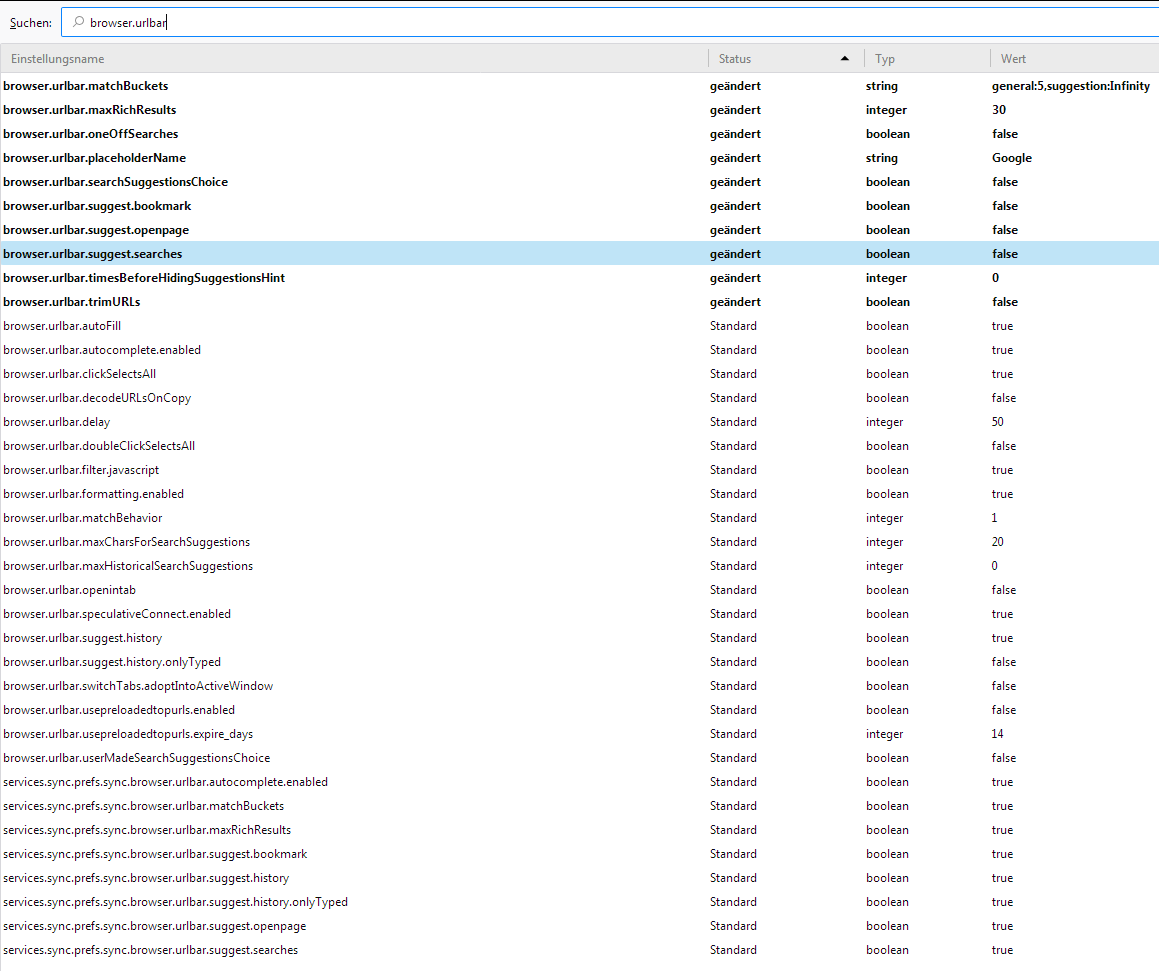Screen dimensions: 1159x971
Task: Click value 50 of browser.urlbar.delay
Action: pyautogui.click(x=998, y=422)
